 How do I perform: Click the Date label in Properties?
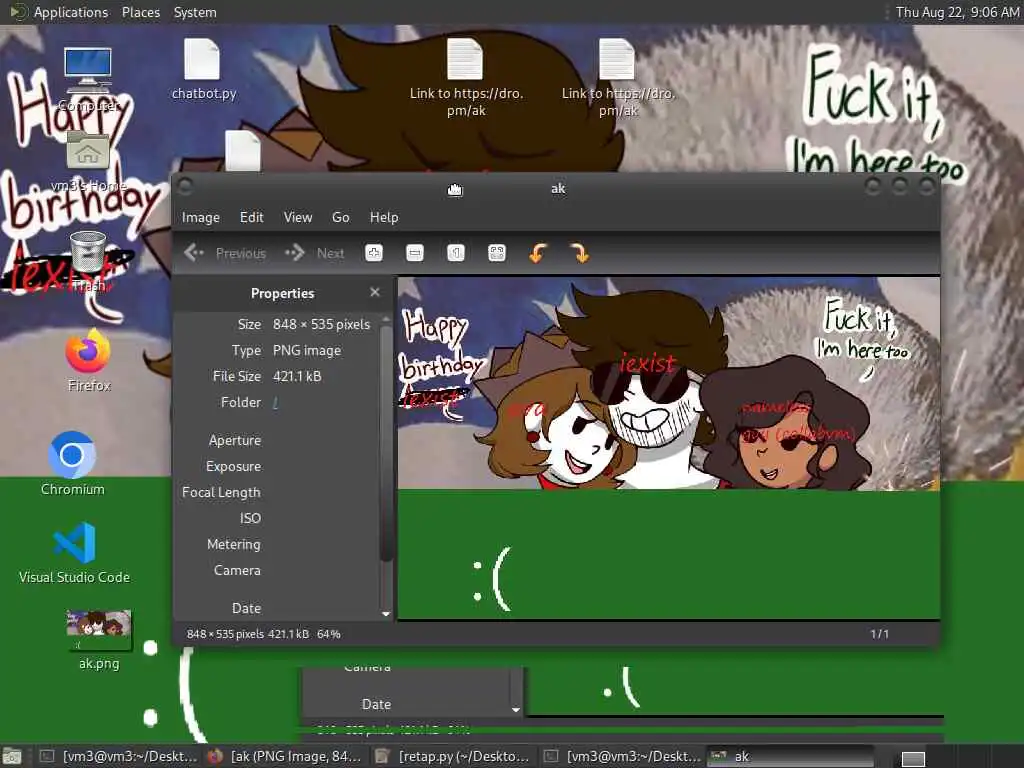(x=246, y=608)
